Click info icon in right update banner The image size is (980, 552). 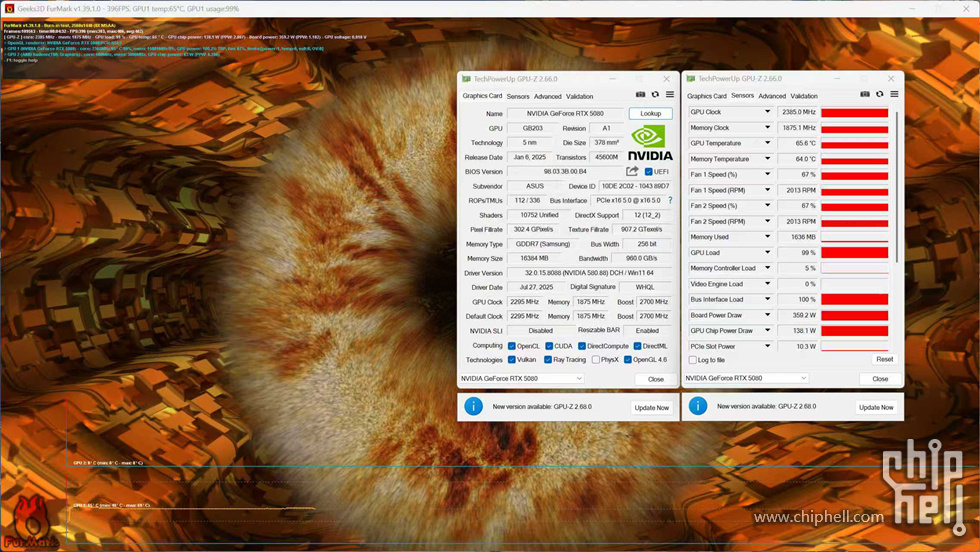[x=698, y=406]
